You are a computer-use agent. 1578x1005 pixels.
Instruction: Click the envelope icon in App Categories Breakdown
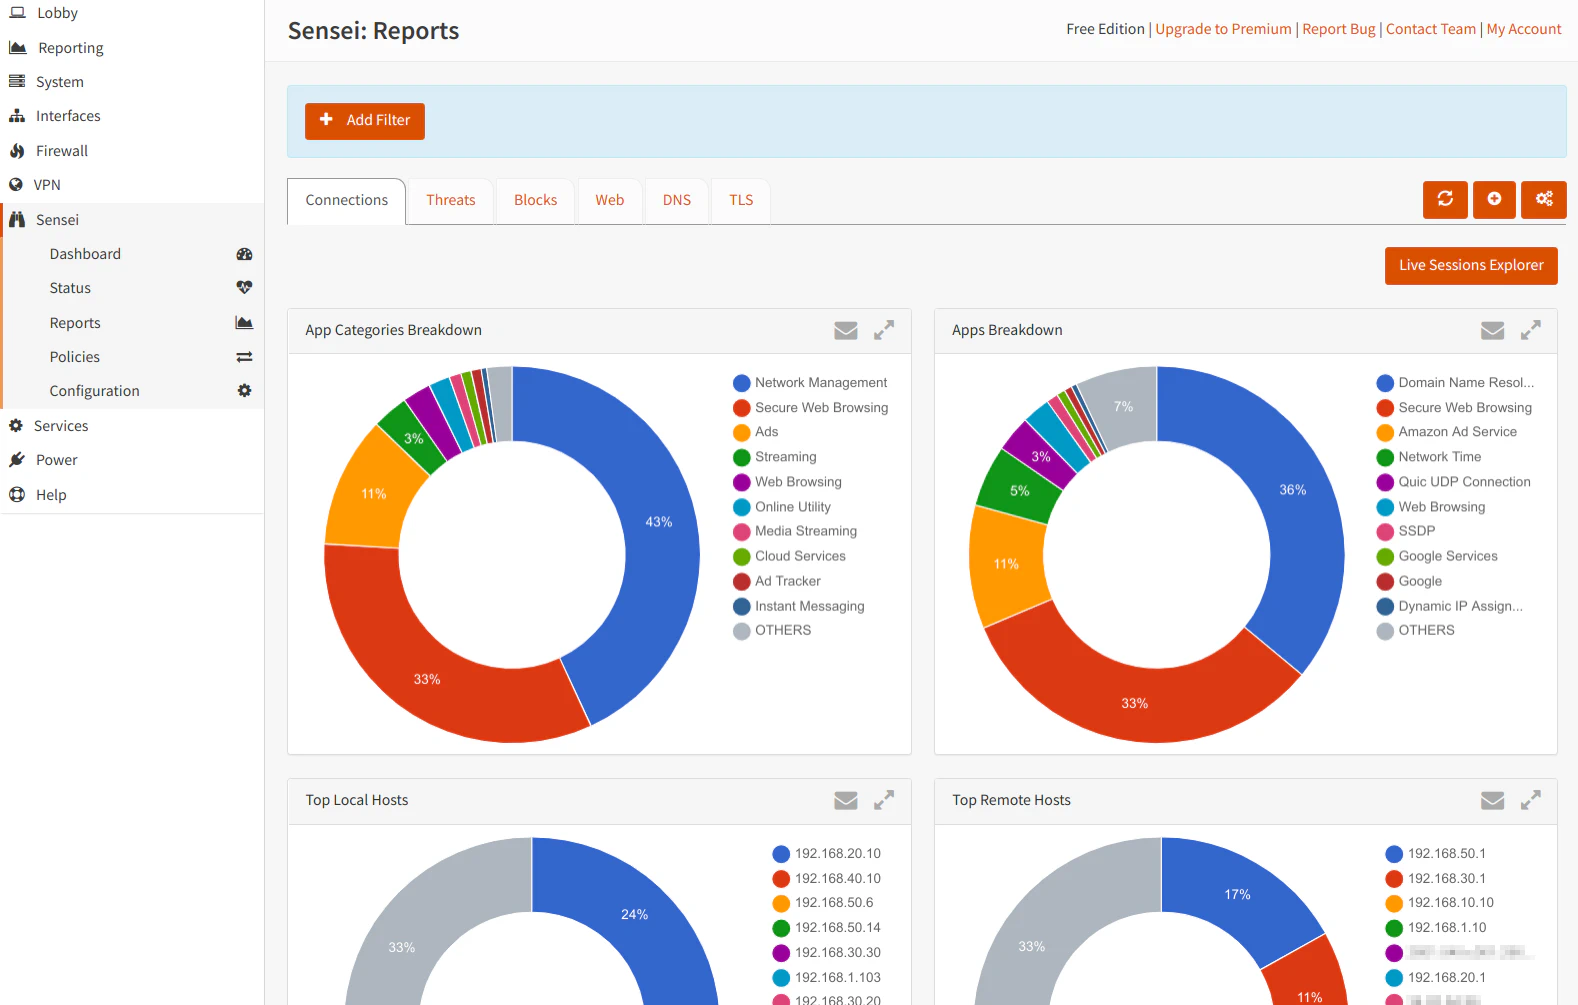tap(846, 330)
